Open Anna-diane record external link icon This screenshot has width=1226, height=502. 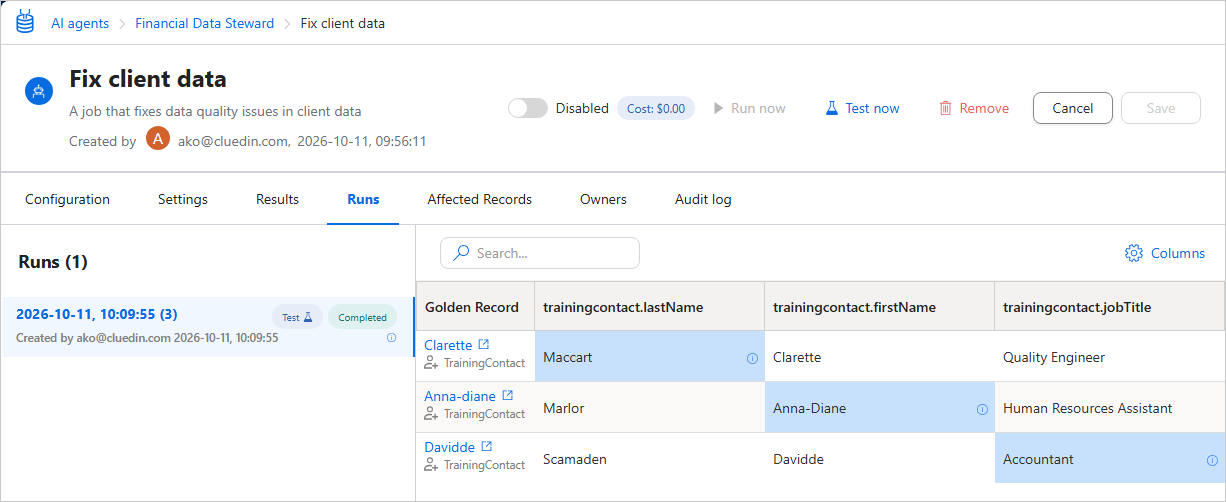coord(507,396)
